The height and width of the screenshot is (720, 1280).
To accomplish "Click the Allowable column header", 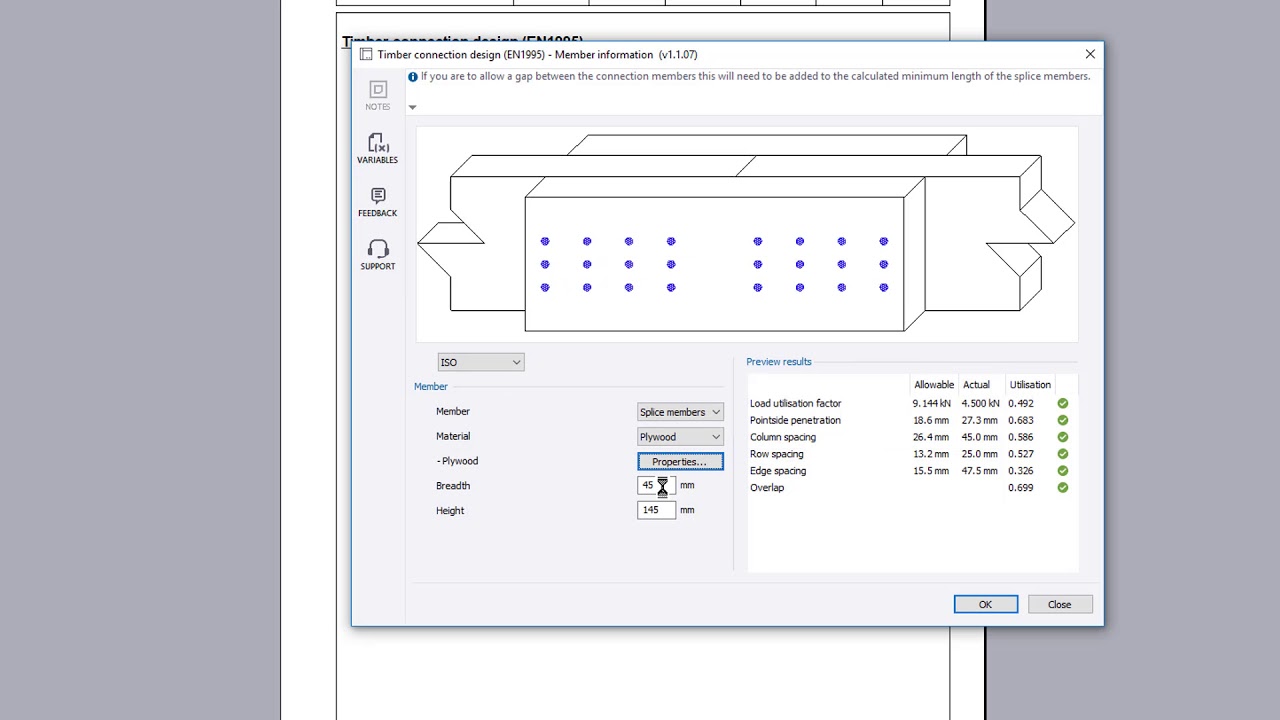I will [934, 385].
